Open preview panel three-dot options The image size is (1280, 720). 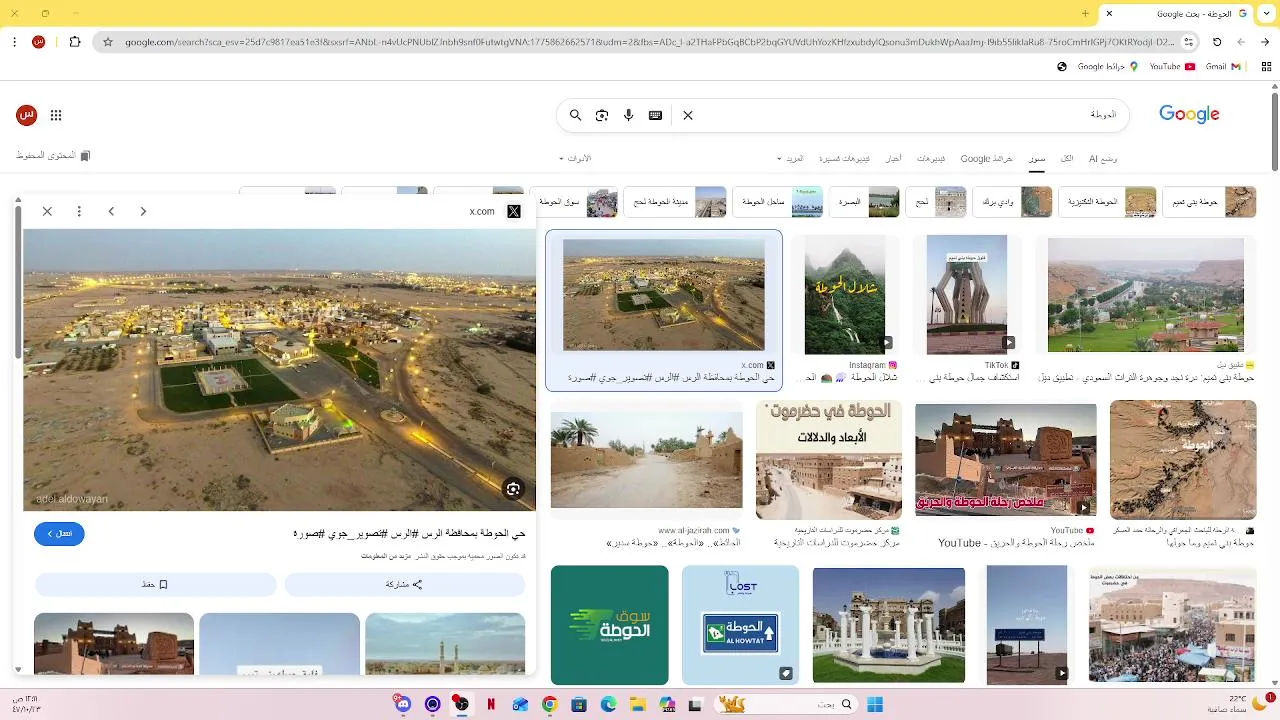(79, 211)
